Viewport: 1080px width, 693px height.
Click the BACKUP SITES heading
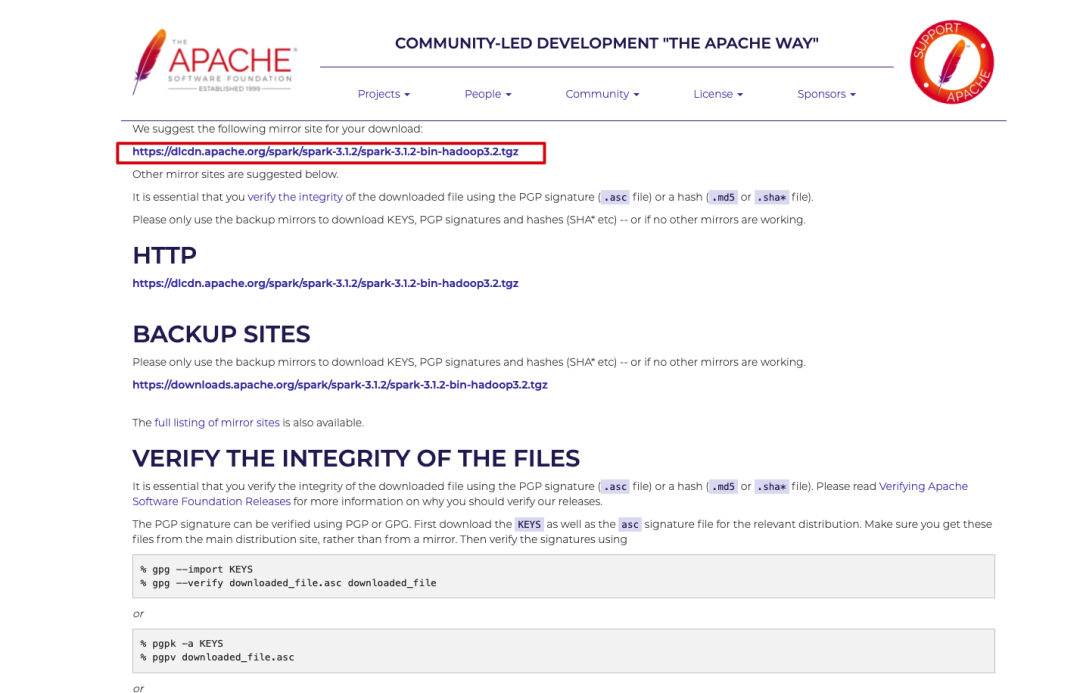[221, 334]
